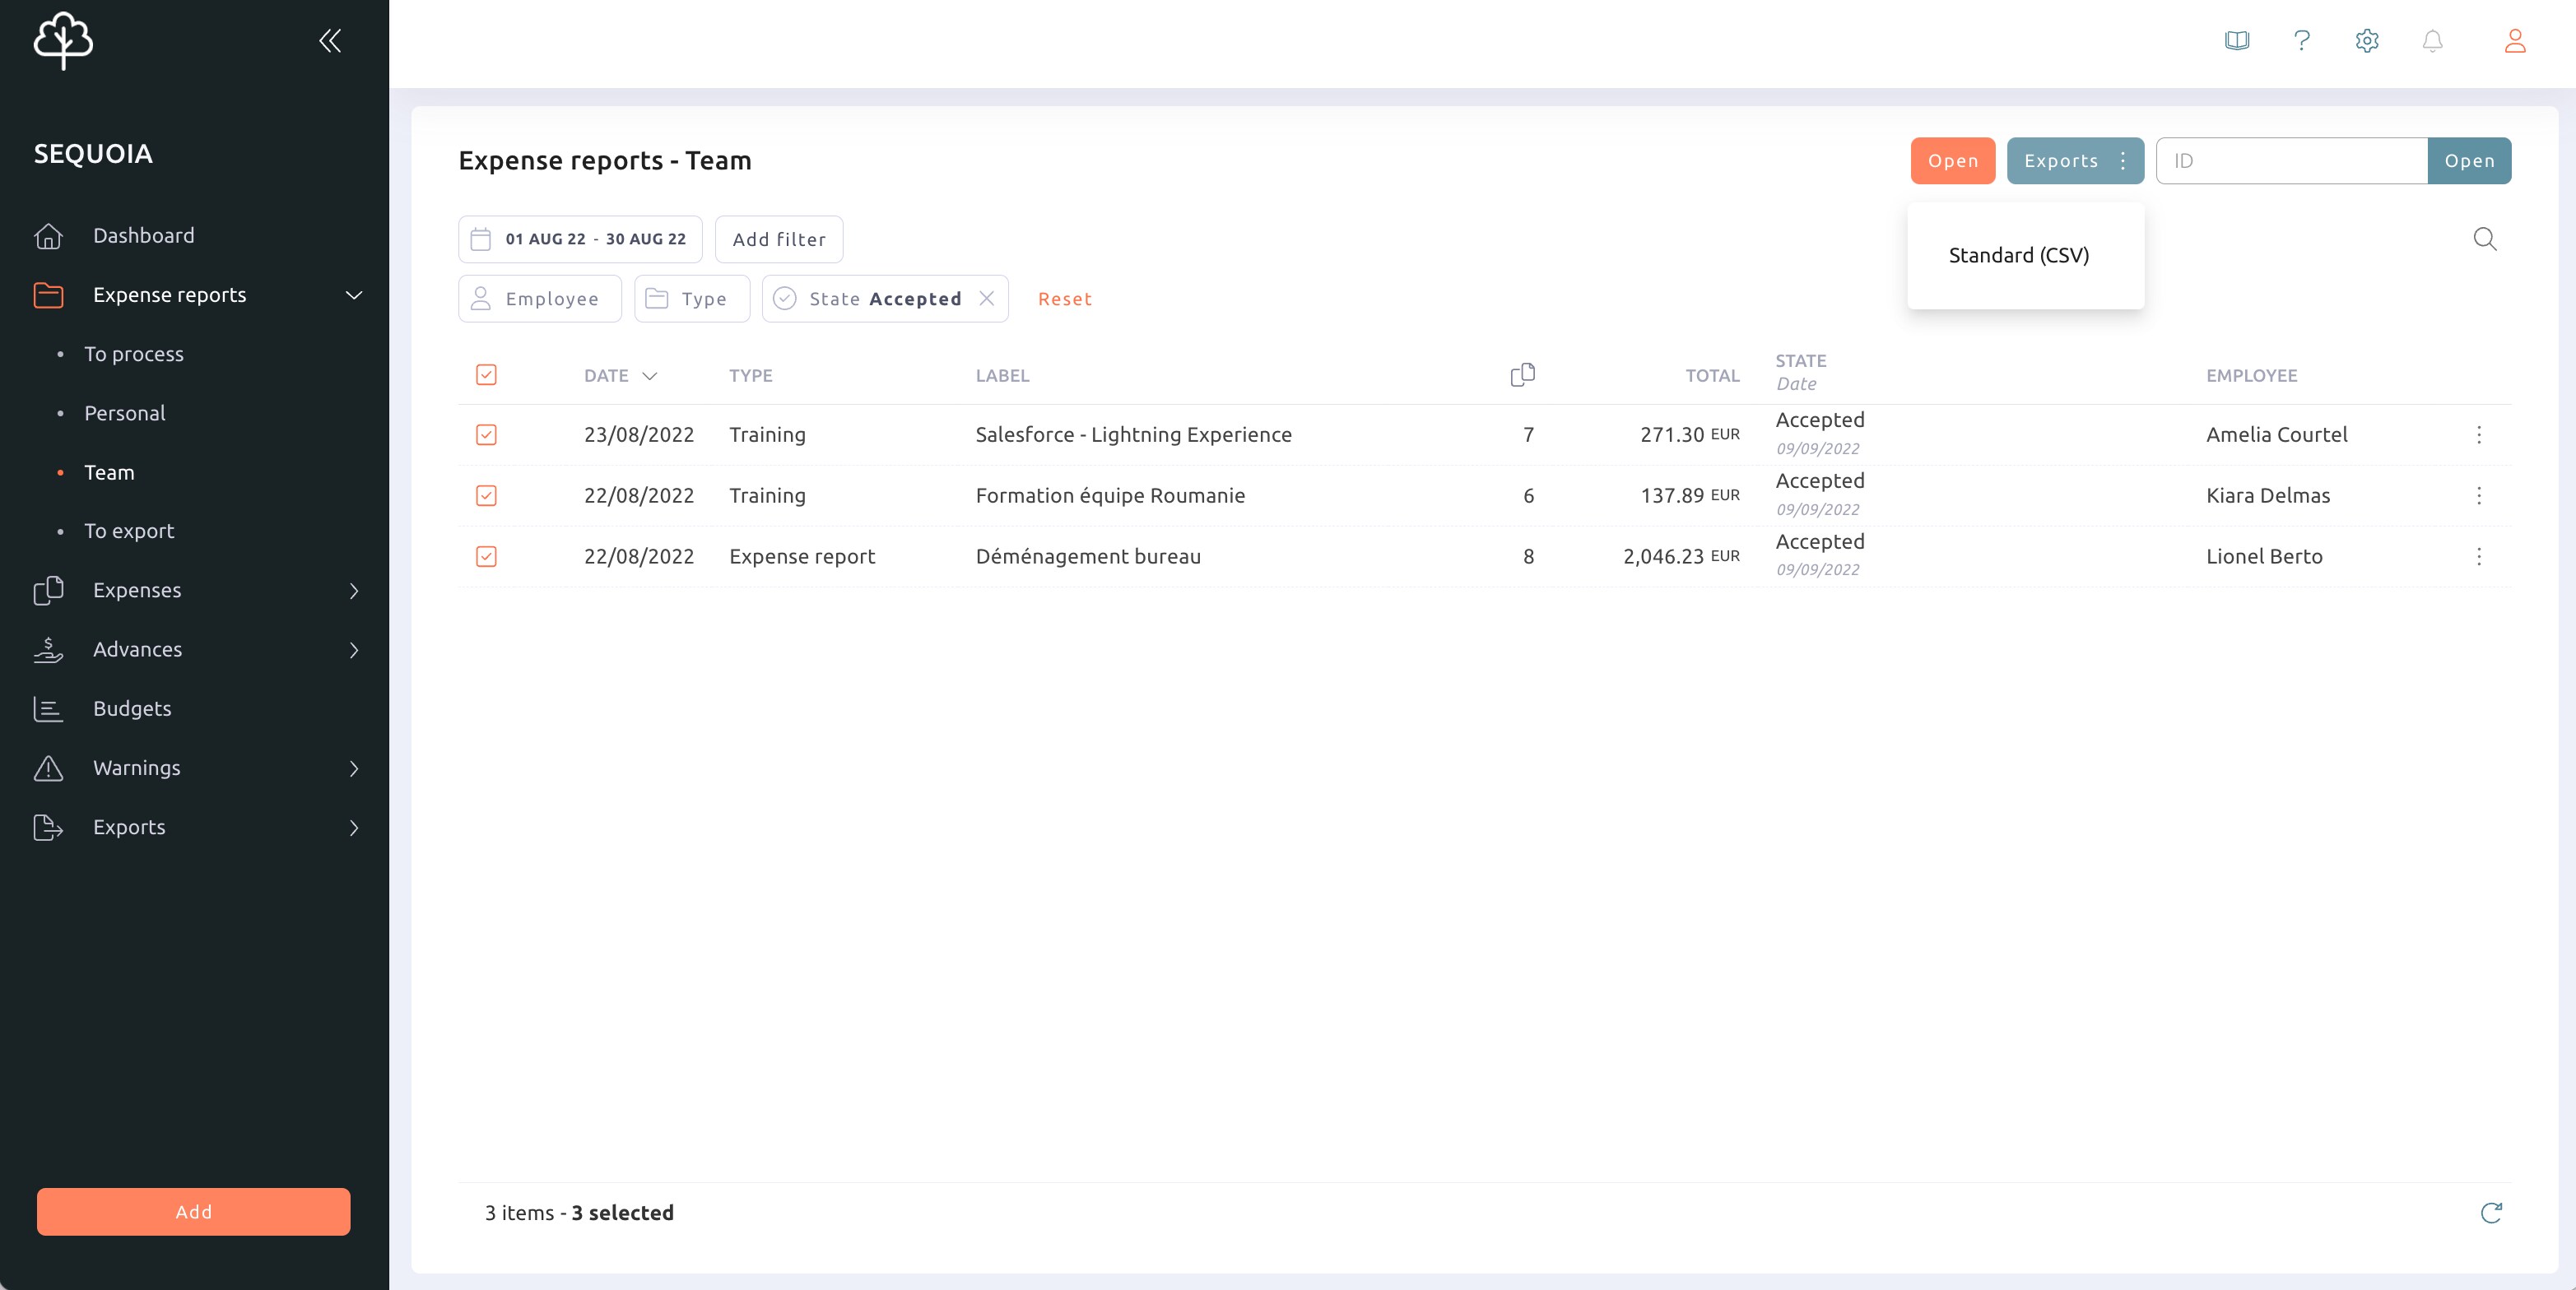Click the EMPLOYEE column header
This screenshot has height=1290, width=2576.
coord(2251,376)
